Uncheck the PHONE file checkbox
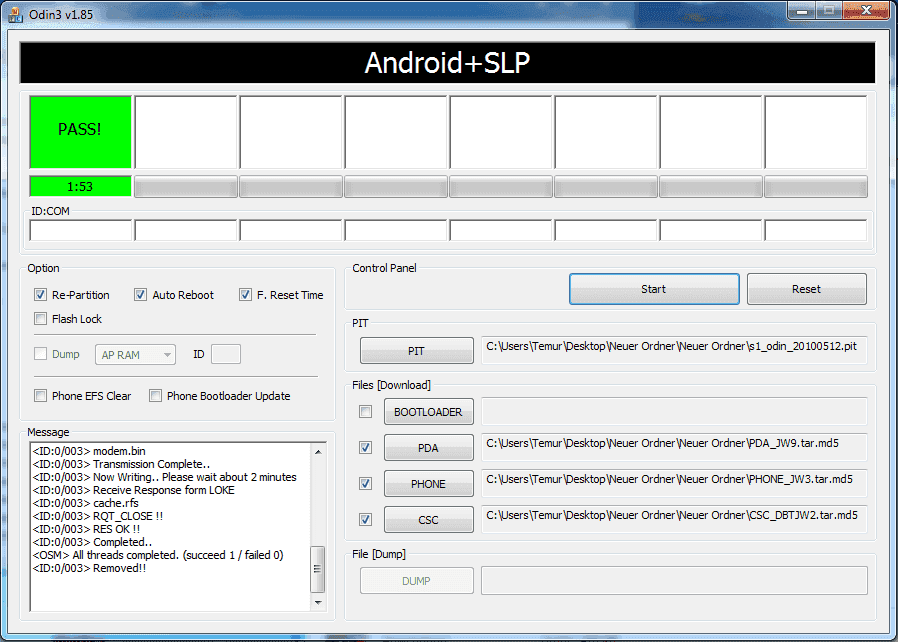 tap(365, 484)
